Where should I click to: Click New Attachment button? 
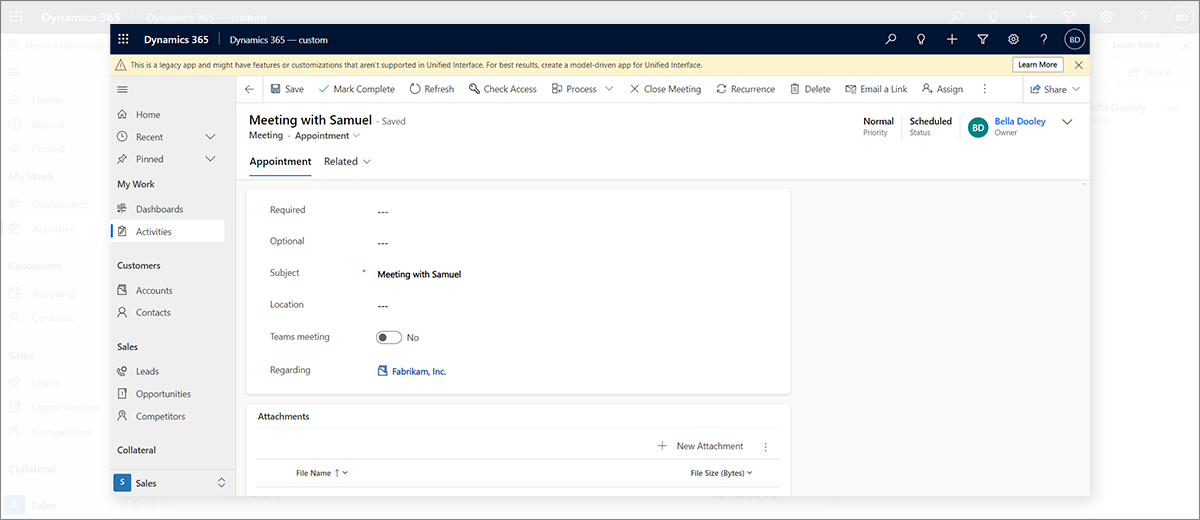(x=700, y=446)
